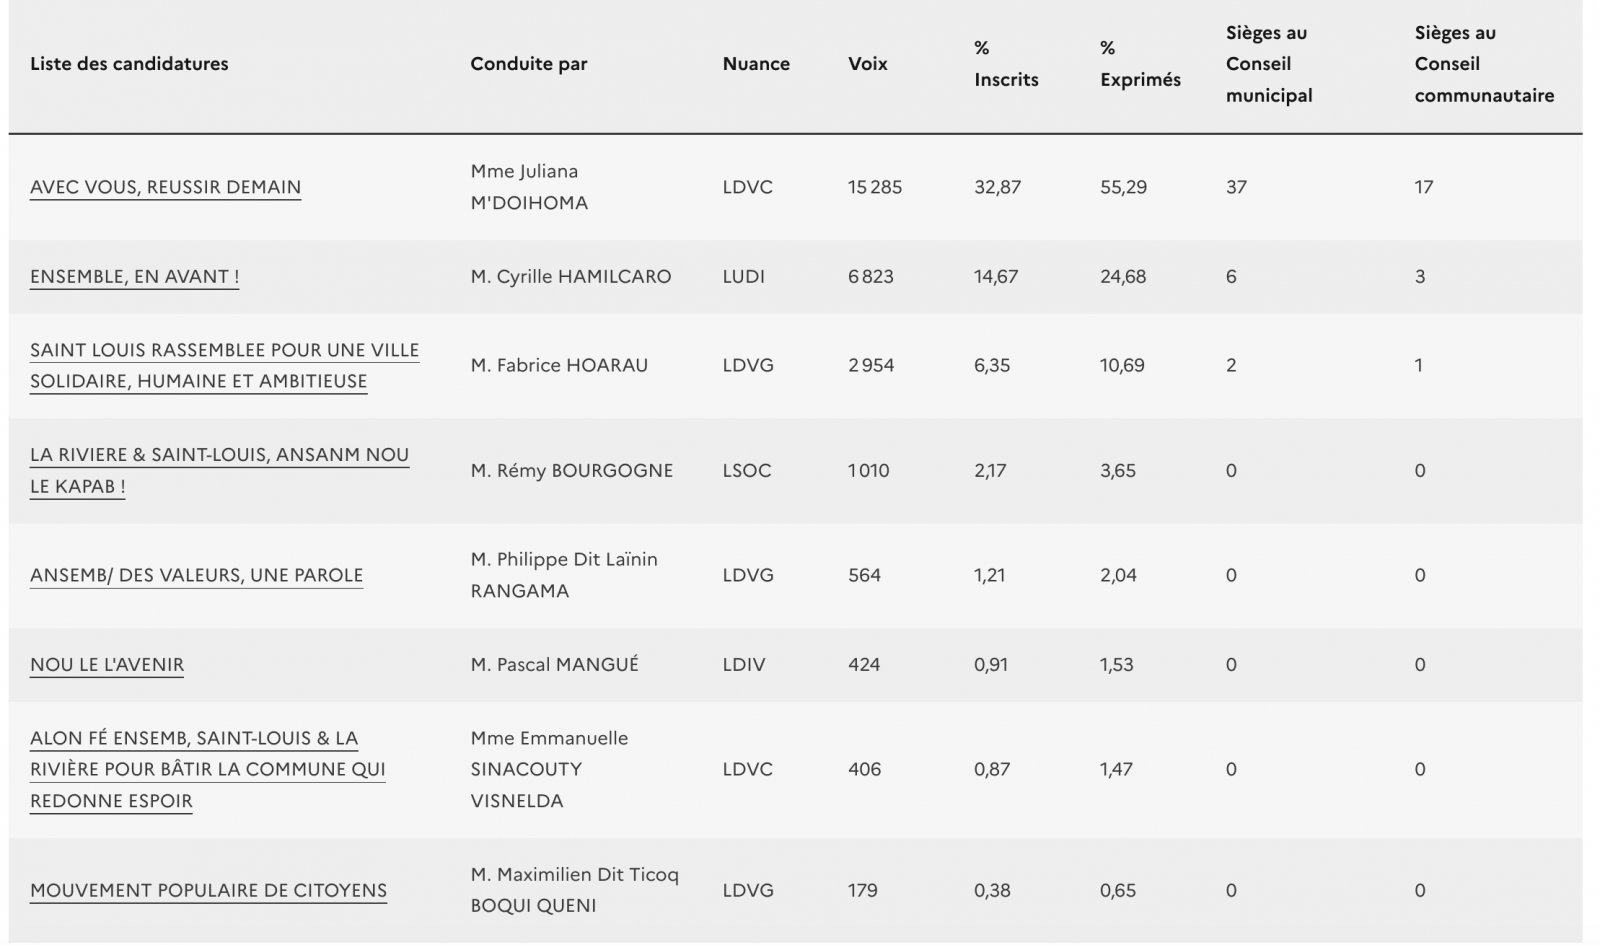Follow the ANSEMB/ DES VALEURS, UNE PAROLE link
This screenshot has width=1600, height=945.
pos(196,575)
